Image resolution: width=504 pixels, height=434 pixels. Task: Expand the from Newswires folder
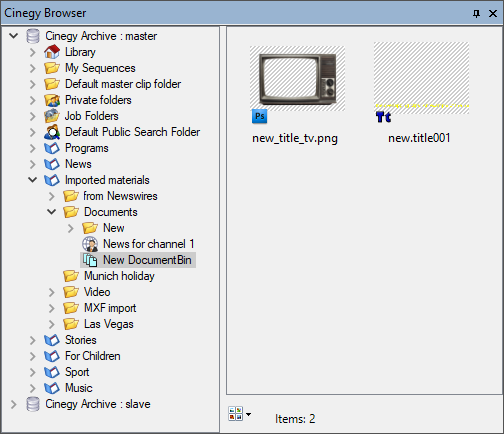52,196
